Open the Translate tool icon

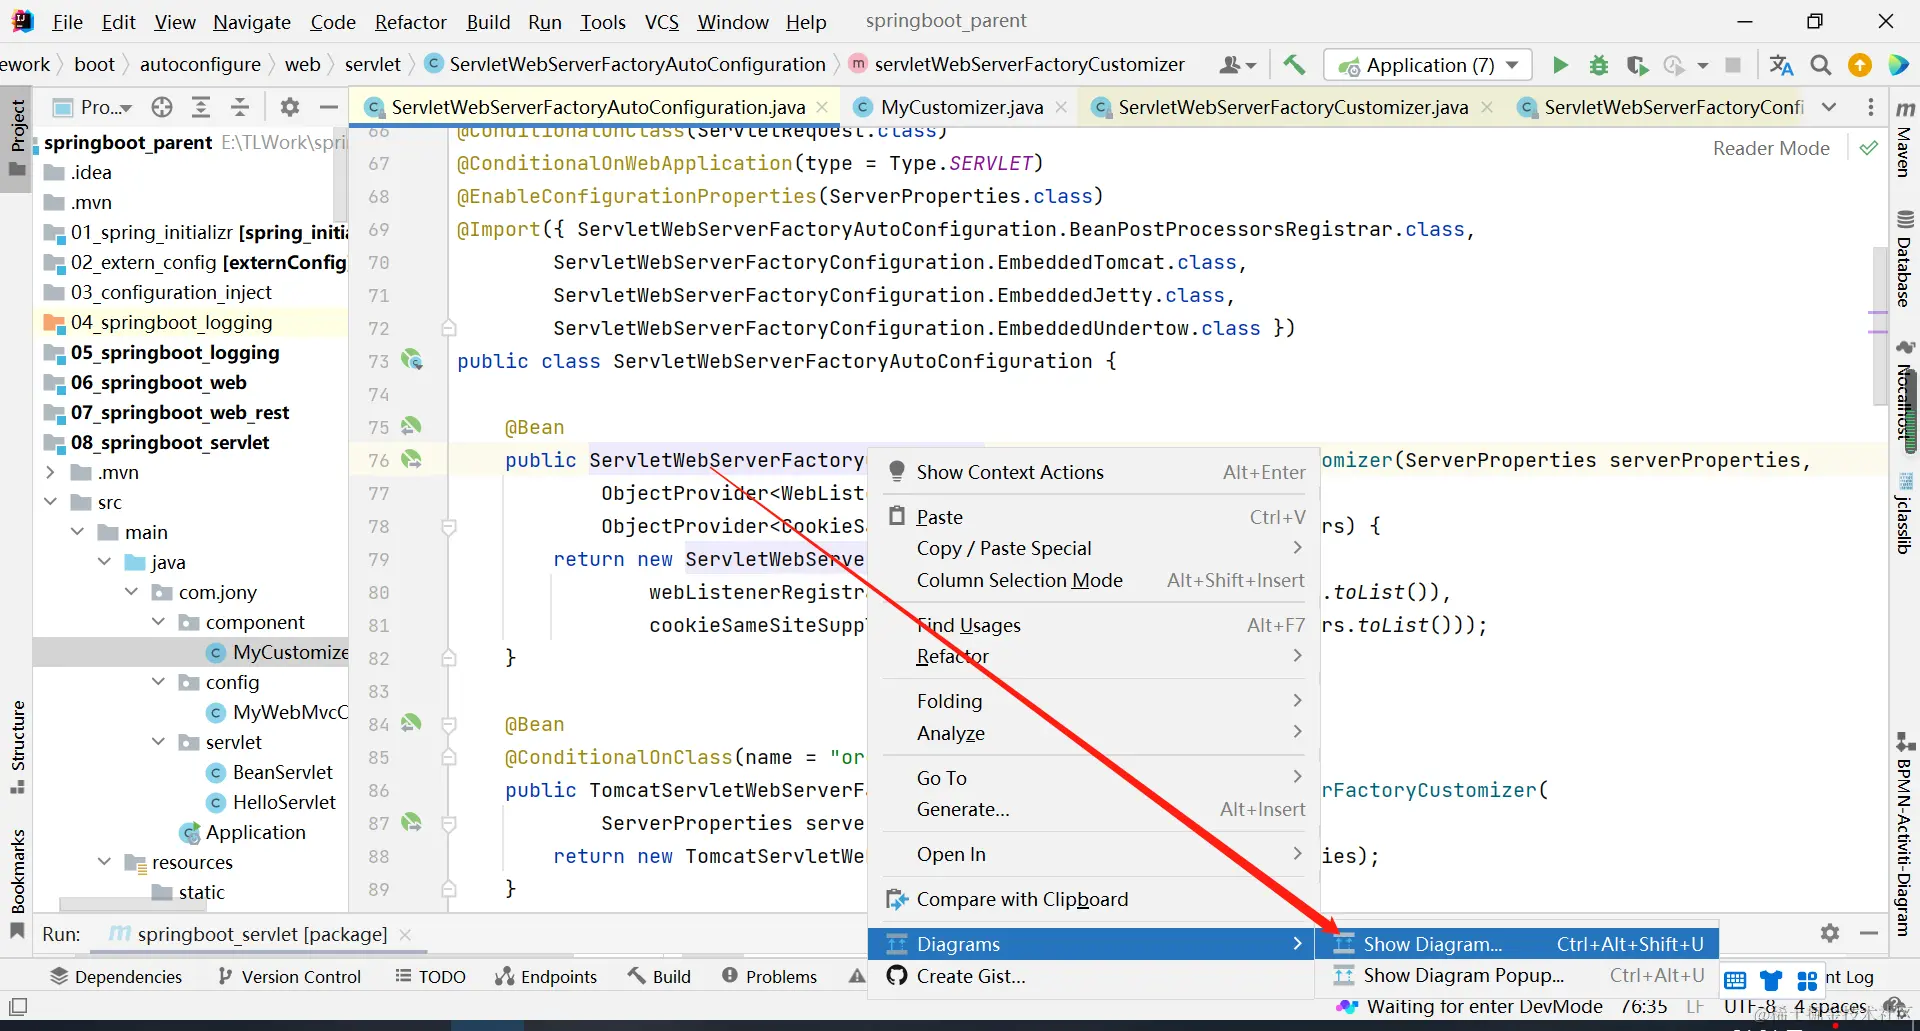1781,65
